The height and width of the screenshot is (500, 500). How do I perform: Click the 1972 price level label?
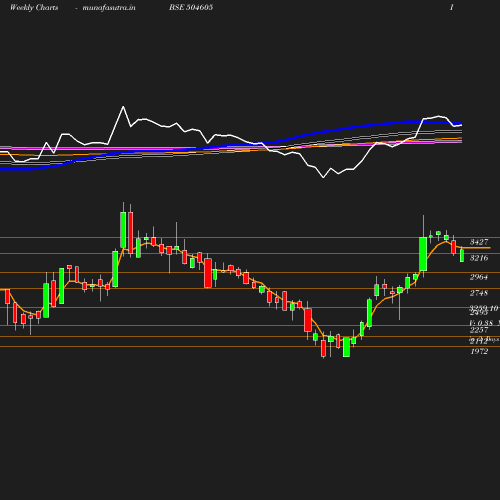pos(479,351)
